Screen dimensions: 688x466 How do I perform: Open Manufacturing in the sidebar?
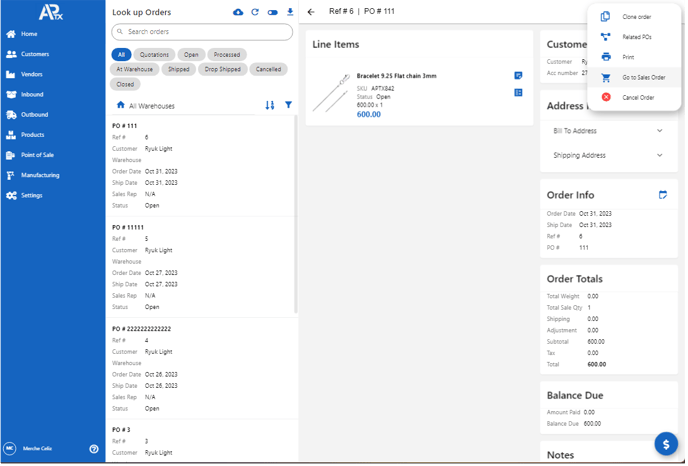pyautogui.click(x=40, y=175)
